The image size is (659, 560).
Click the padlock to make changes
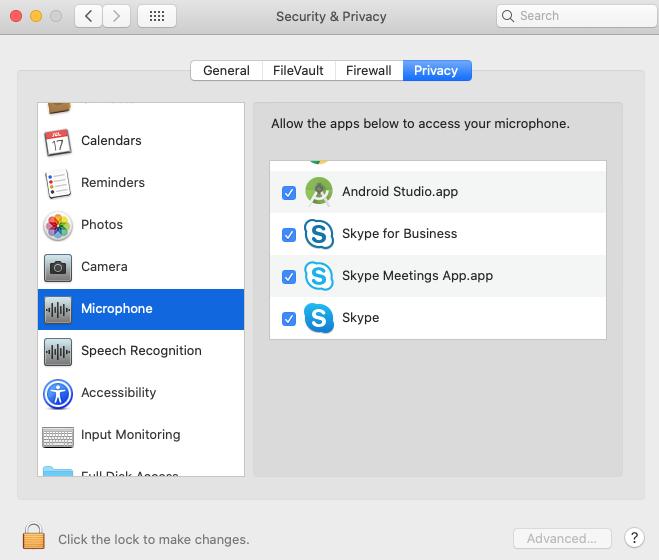(x=34, y=536)
